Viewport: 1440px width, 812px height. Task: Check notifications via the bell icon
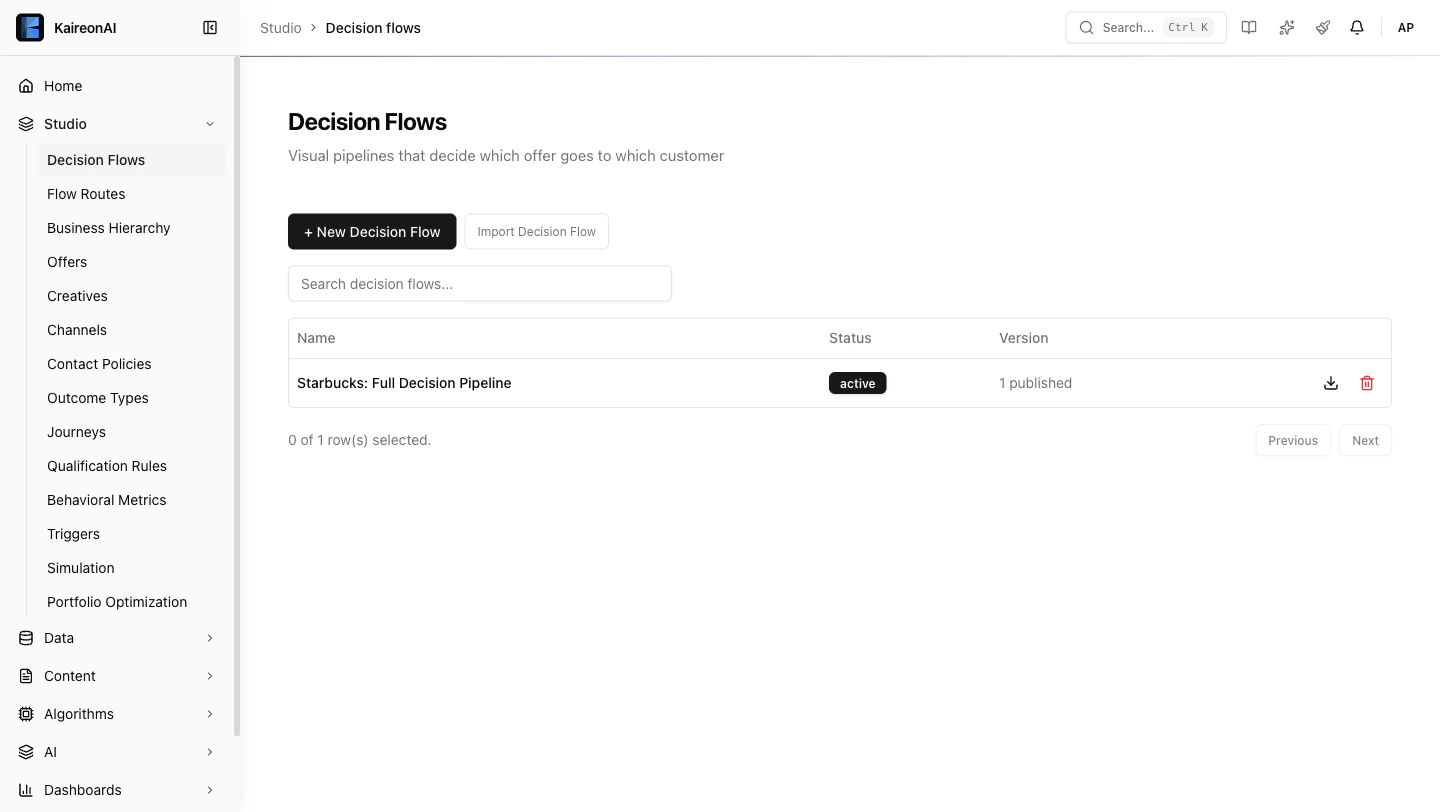1357,27
